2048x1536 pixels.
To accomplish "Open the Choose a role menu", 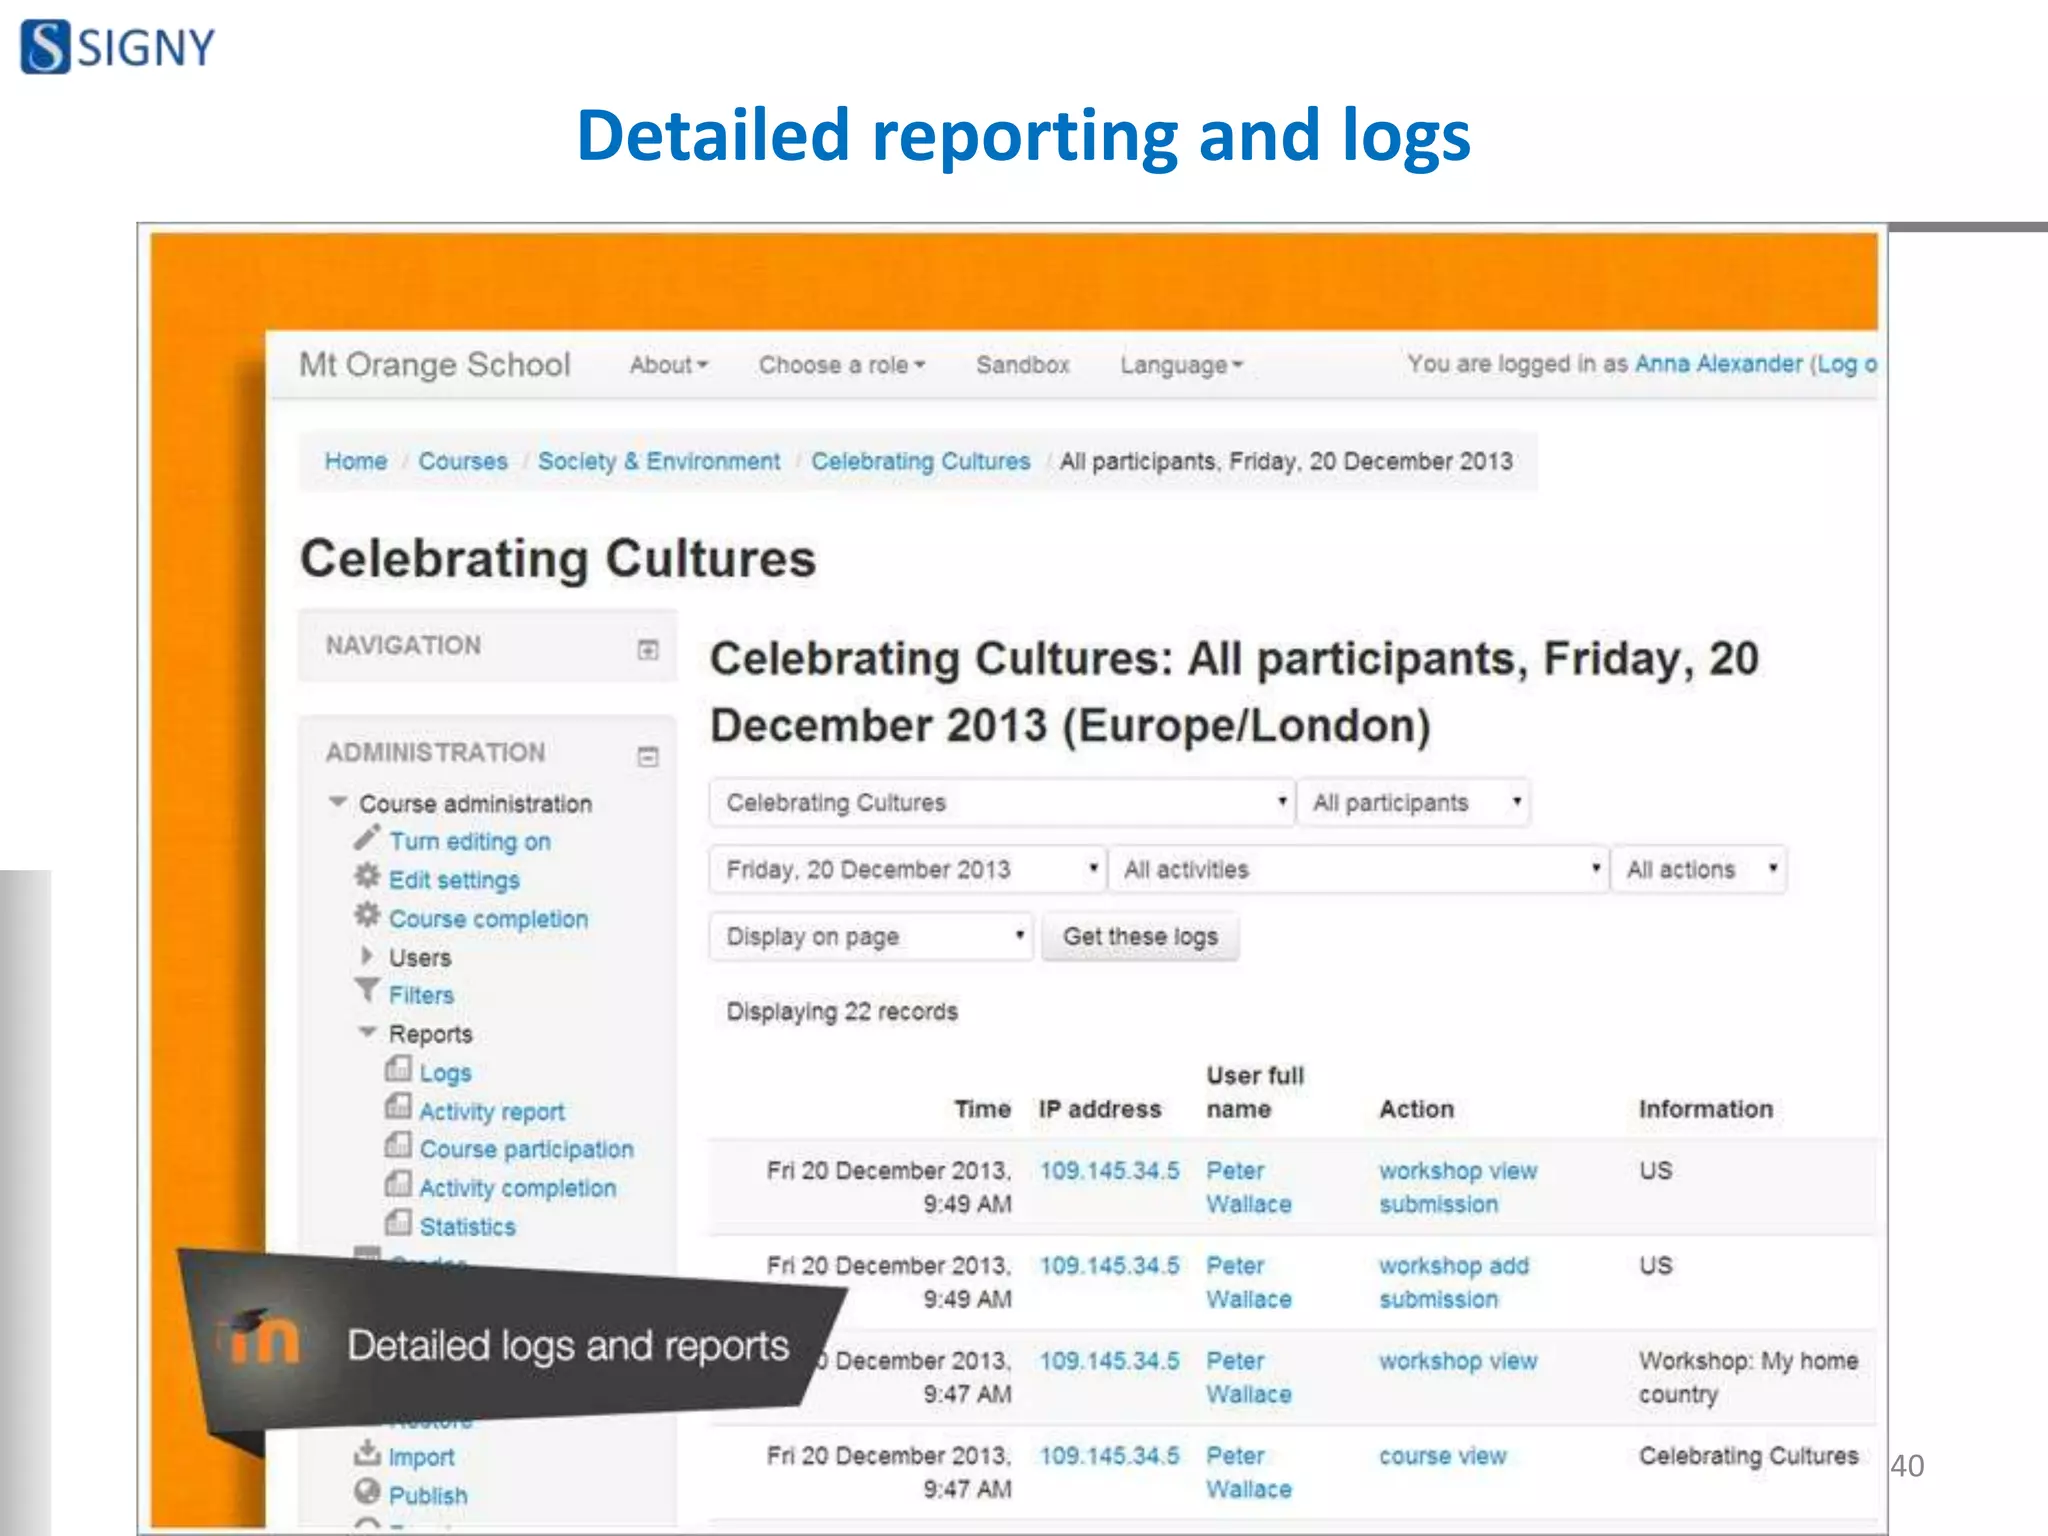I will click(x=842, y=365).
